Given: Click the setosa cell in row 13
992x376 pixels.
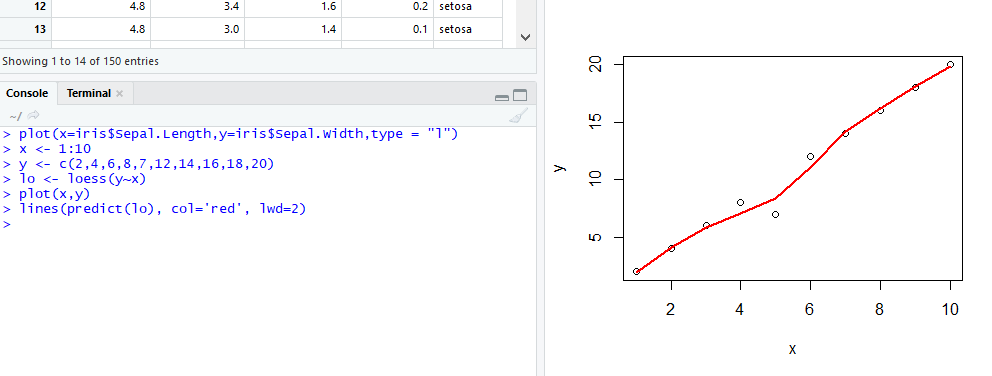Looking at the screenshot, I should (468, 29).
